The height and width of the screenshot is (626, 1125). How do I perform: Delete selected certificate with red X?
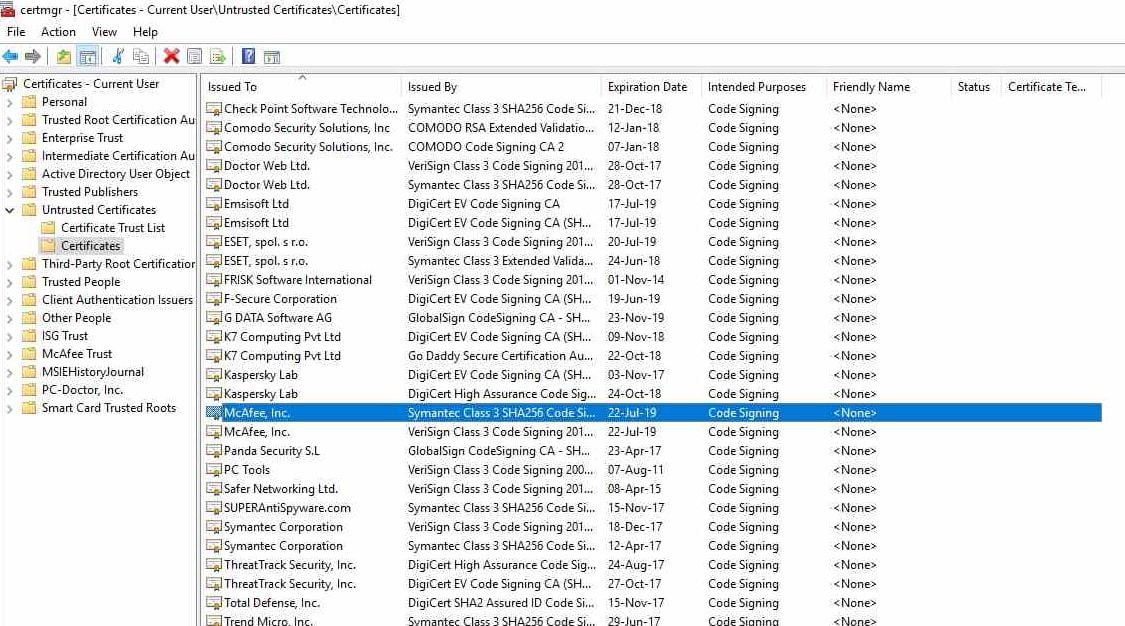171,56
